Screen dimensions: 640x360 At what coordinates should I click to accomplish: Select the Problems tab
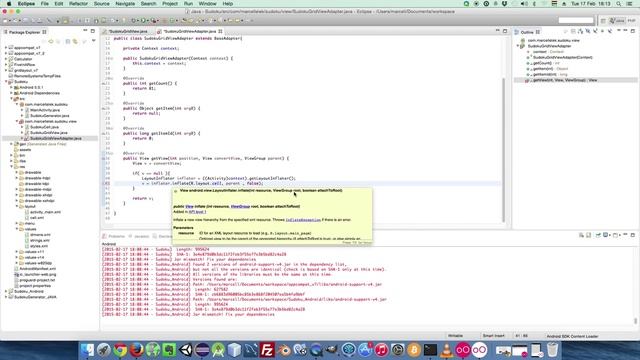pos(116,236)
